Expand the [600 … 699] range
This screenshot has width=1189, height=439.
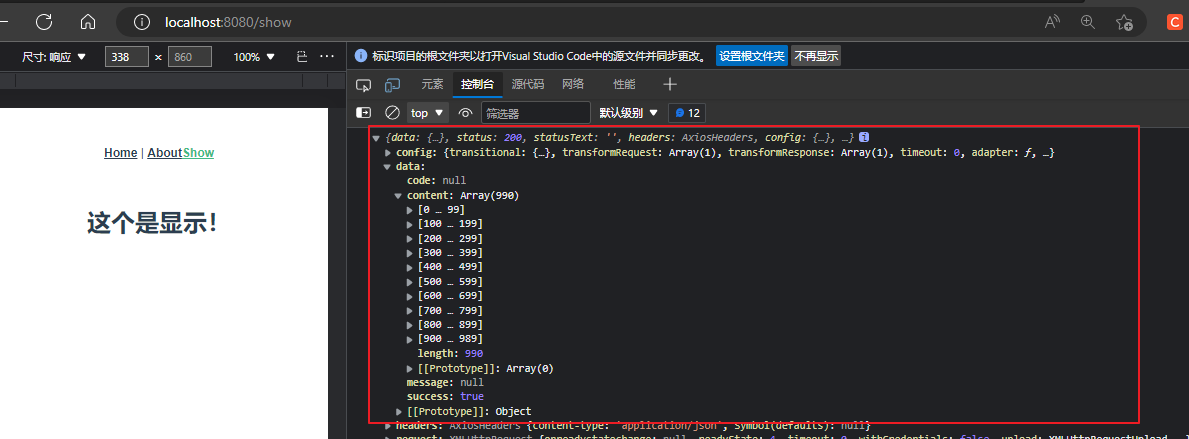pos(410,296)
